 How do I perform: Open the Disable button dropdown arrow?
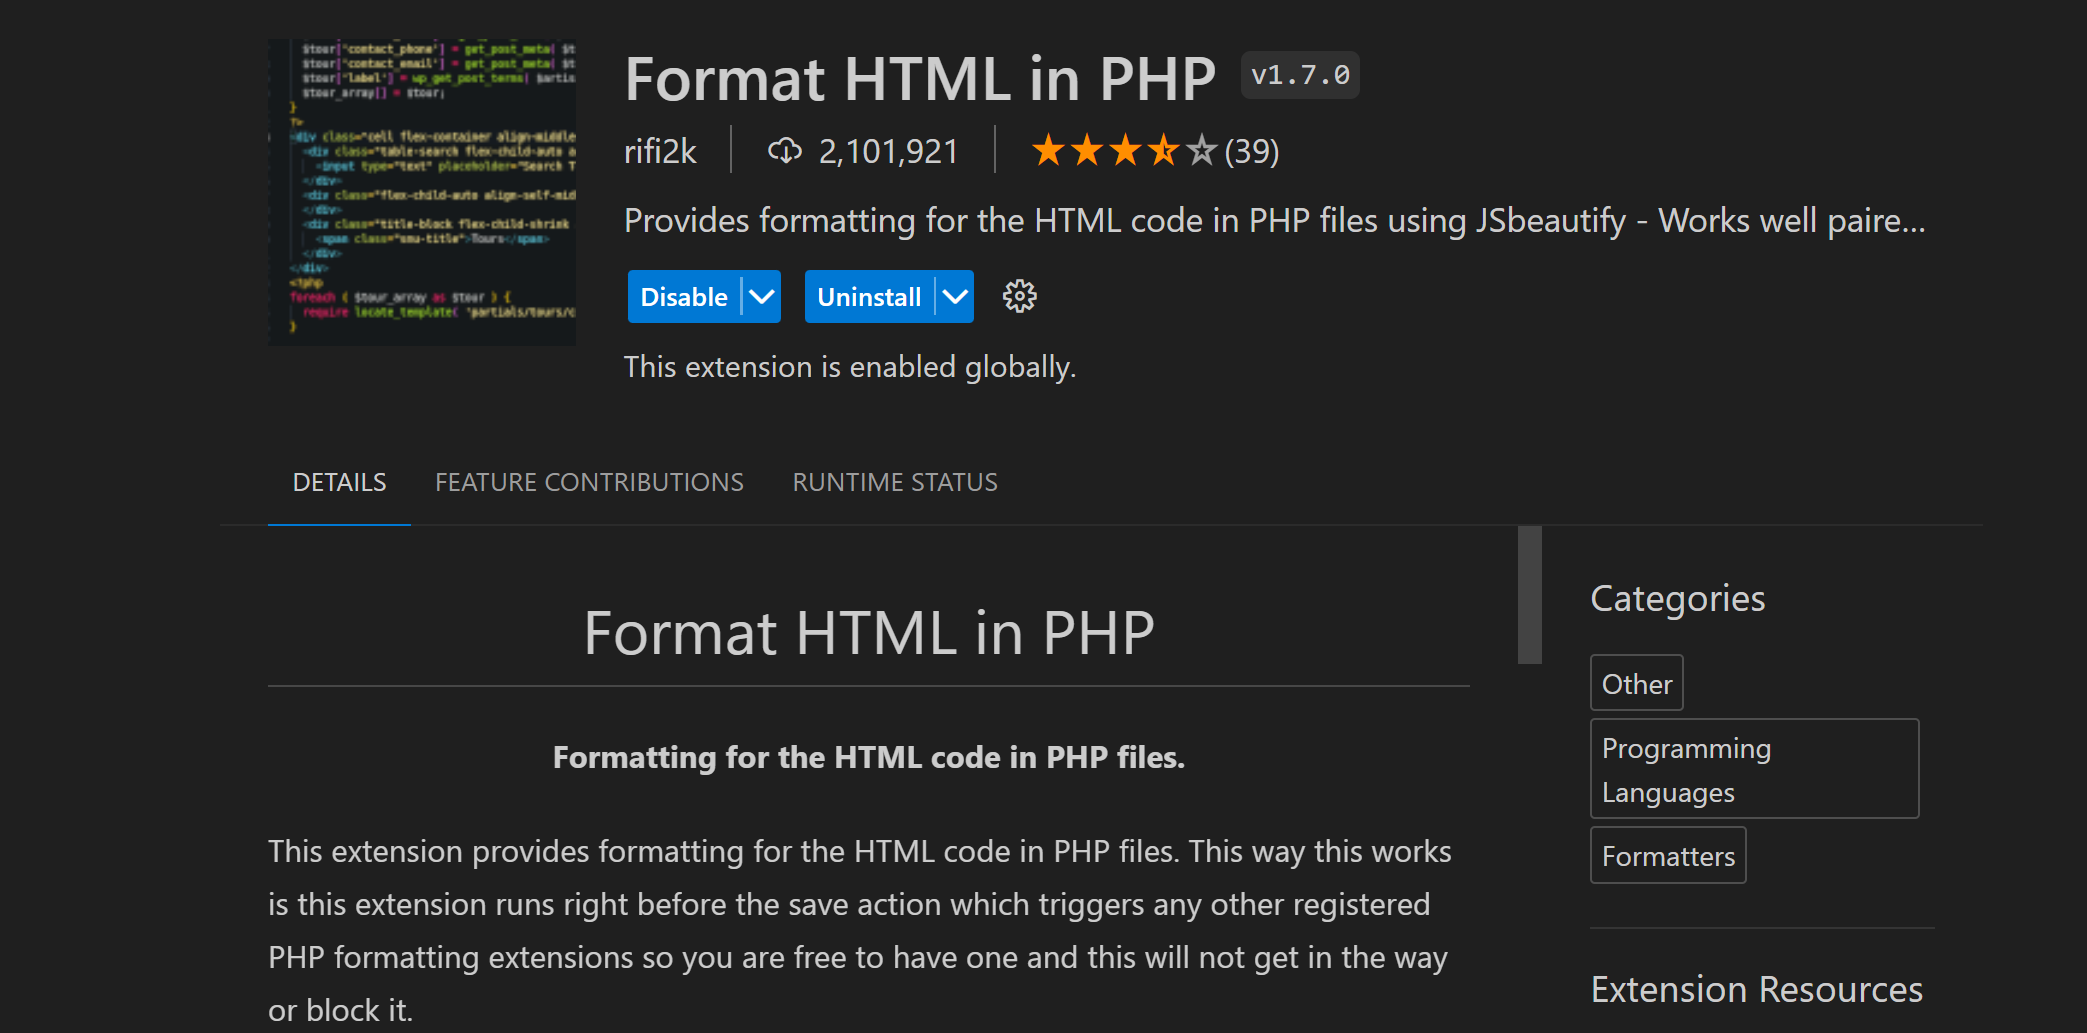(x=760, y=296)
